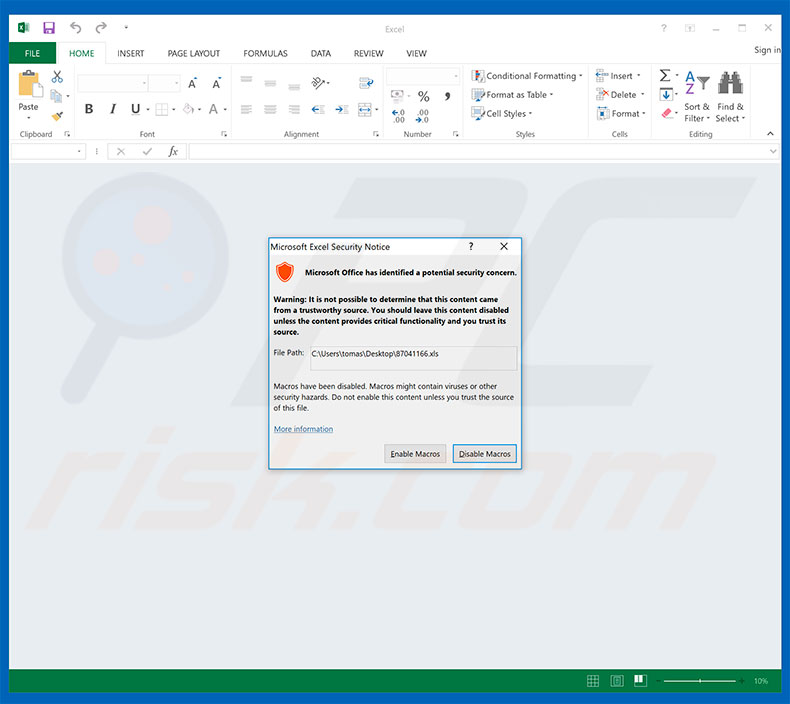The image size is (790, 704).
Task: Click the Decrease Decimal icon
Action: (422, 116)
